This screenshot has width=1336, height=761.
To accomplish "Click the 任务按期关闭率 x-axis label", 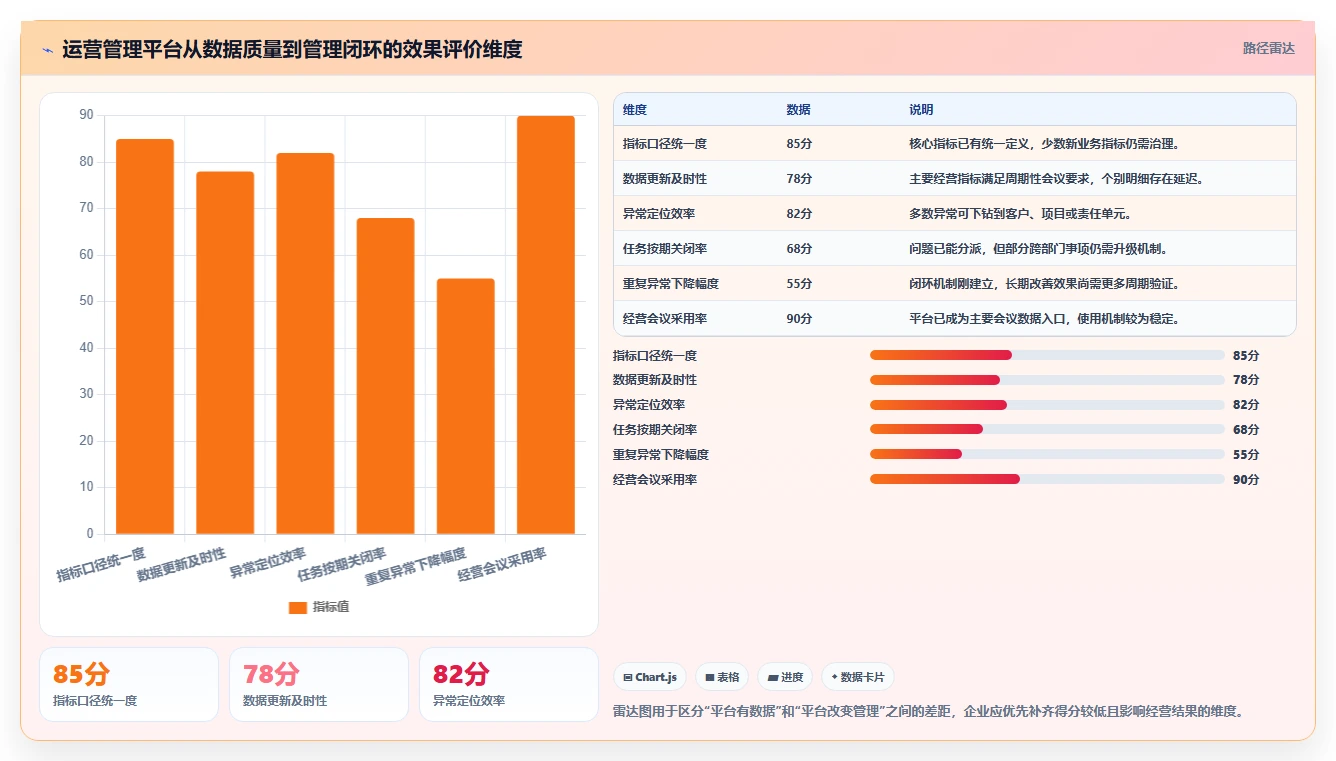I will (341, 564).
